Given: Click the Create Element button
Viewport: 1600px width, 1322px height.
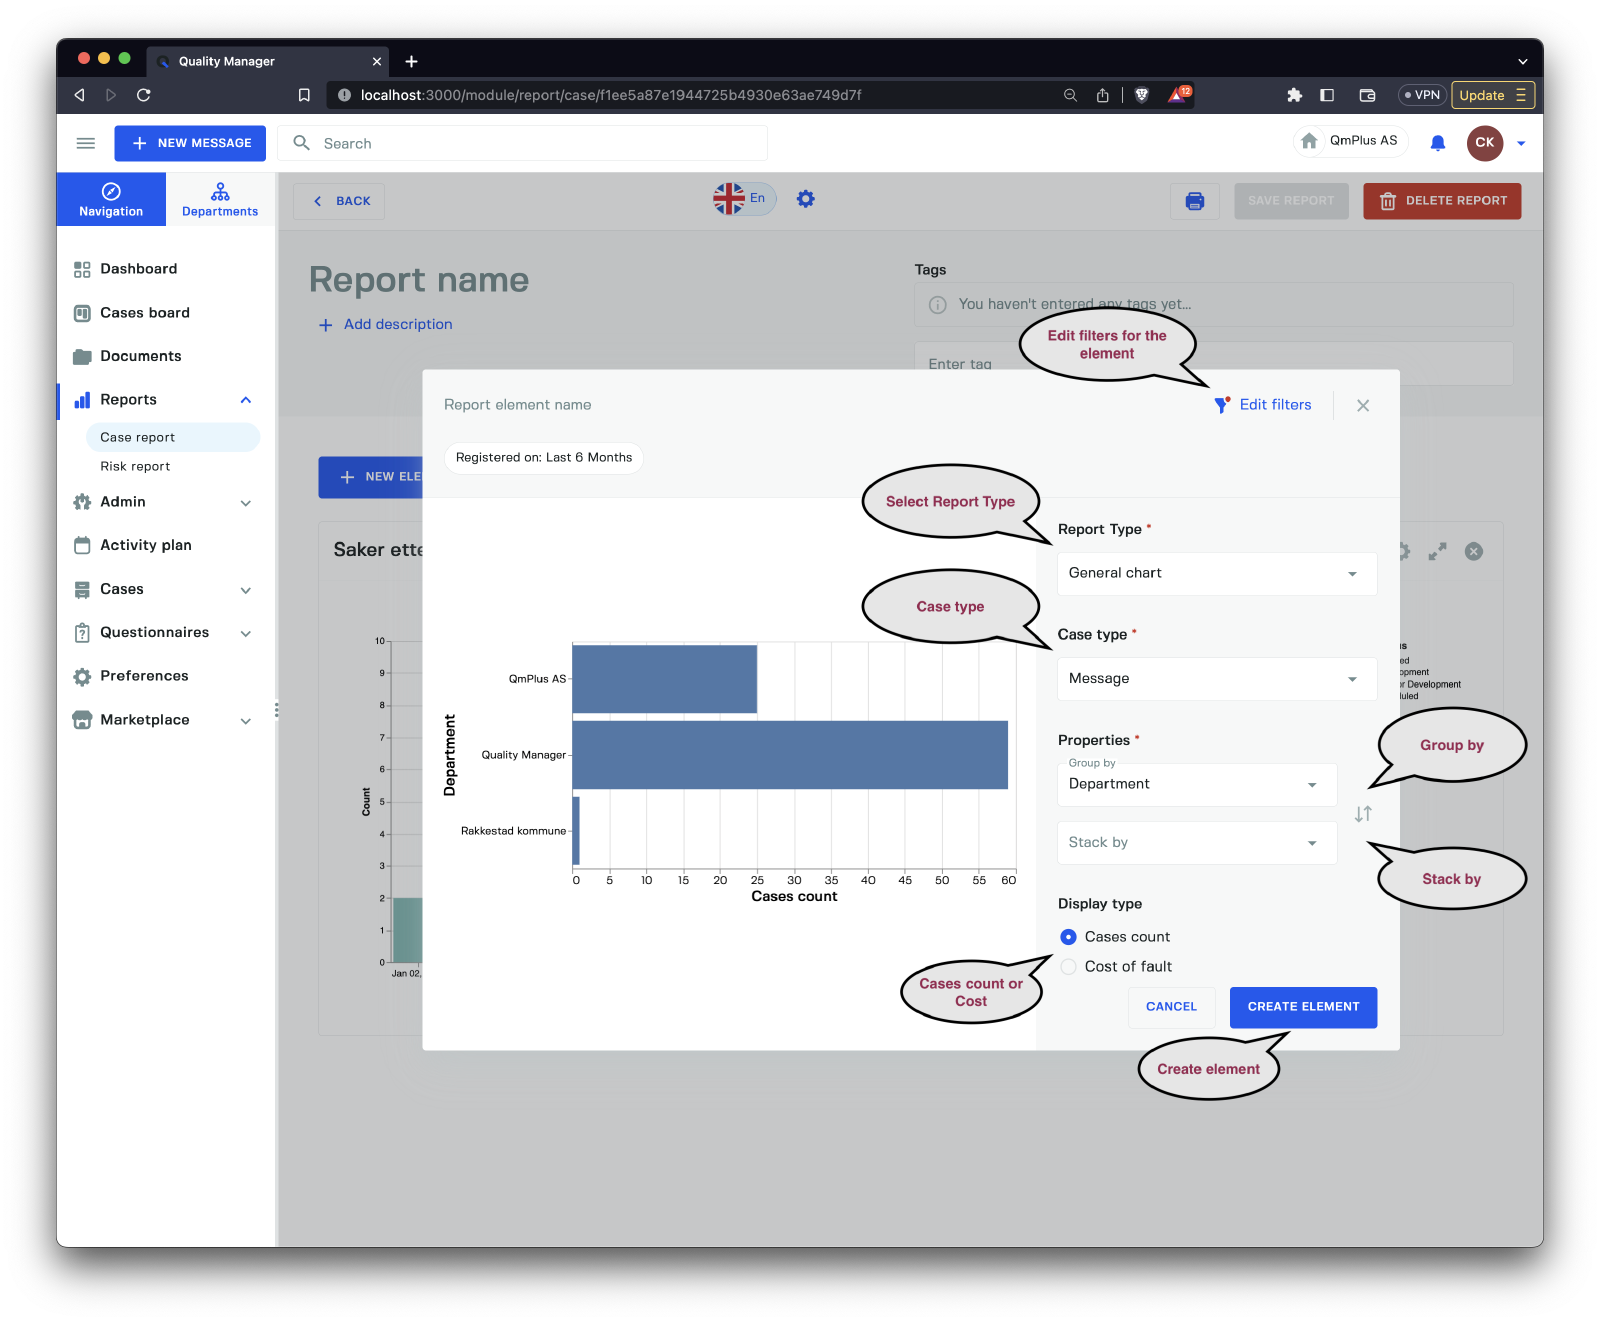Looking at the screenshot, I should pyautogui.click(x=1302, y=1007).
